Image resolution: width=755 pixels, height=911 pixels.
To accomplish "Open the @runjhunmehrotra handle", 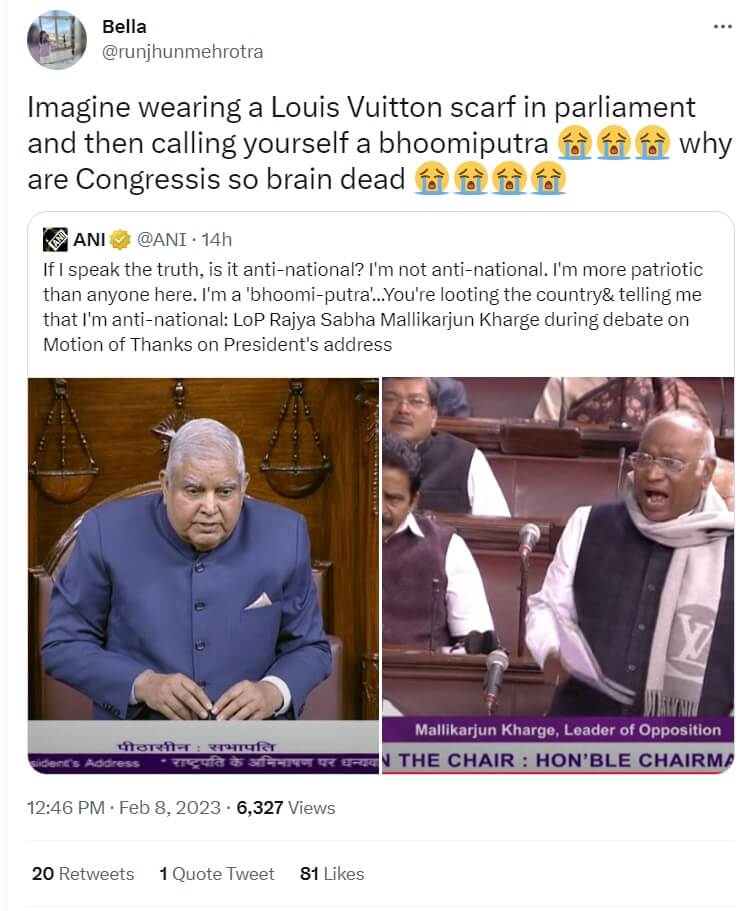I will point(183,52).
